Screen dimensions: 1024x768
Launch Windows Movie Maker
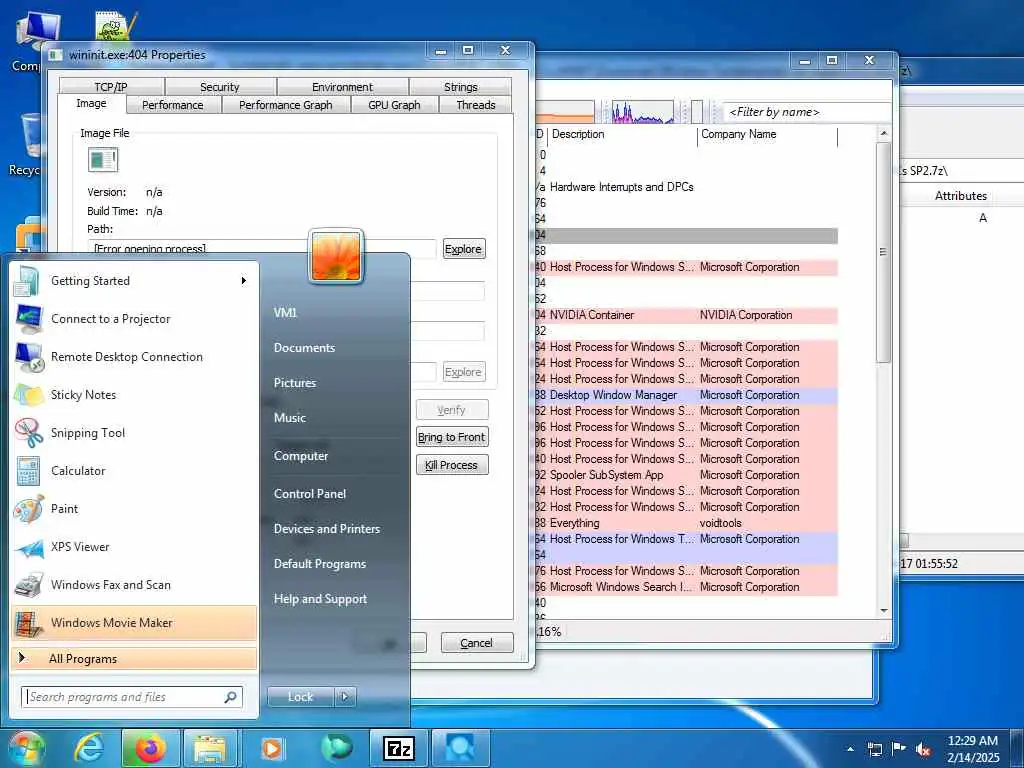click(134, 622)
